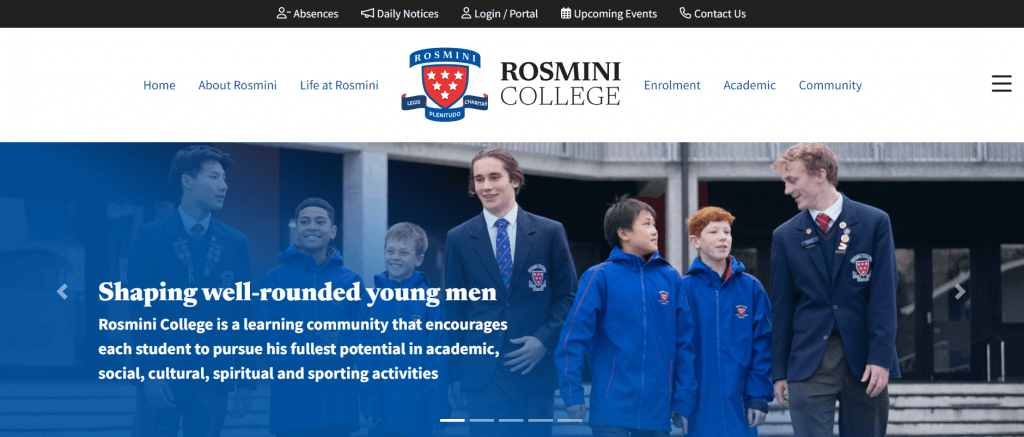Click the Rosmini College title text
This screenshot has height=437, width=1024.
pos(560,84)
